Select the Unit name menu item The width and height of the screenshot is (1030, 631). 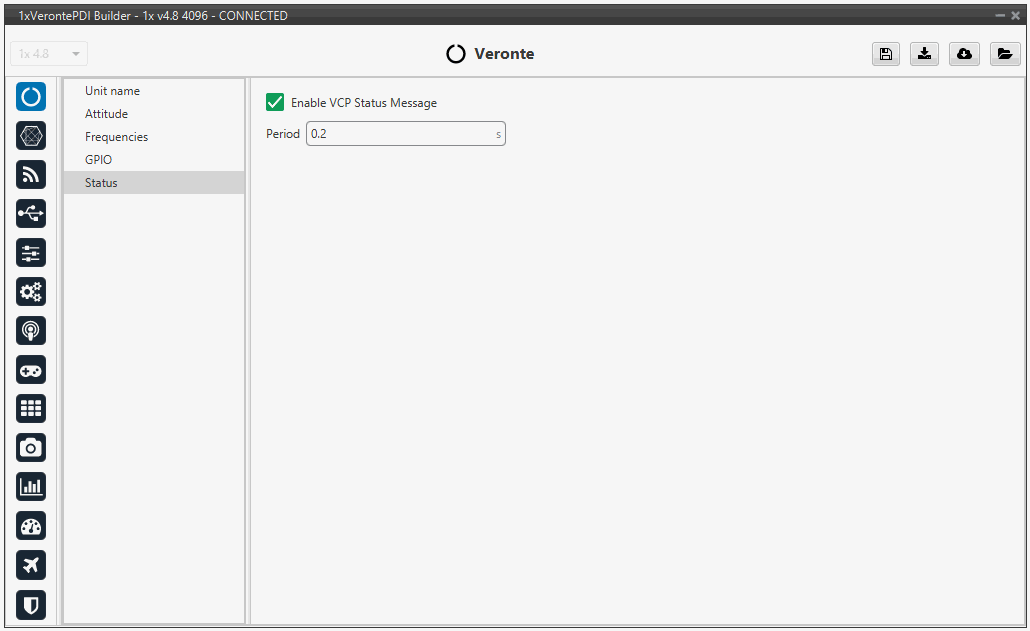click(x=112, y=91)
